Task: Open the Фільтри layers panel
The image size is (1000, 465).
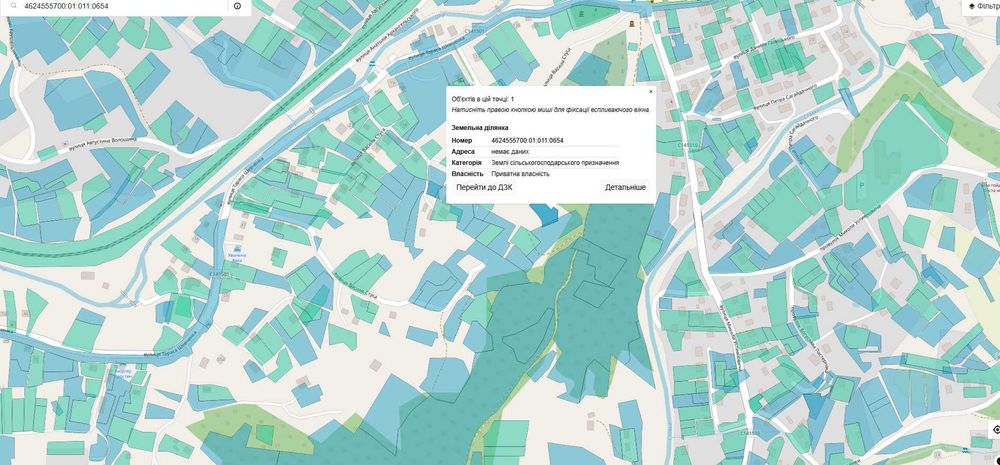Action: coord(983,6)
